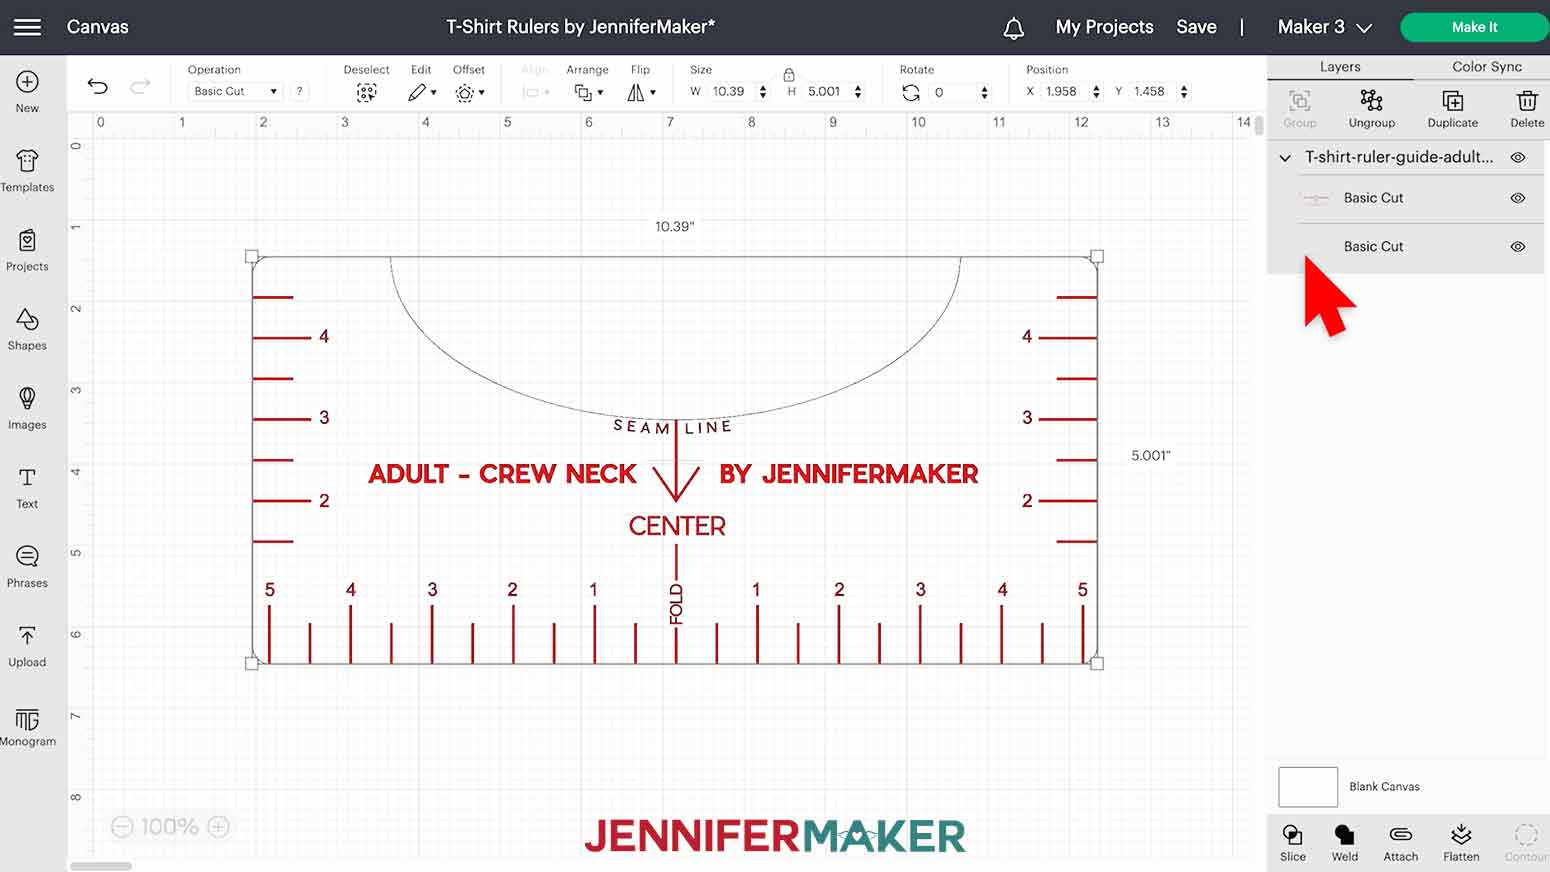Click the vertical canvas scrollbar thumb
This screenshot has height=872, width=1550.
(1258, 124)
